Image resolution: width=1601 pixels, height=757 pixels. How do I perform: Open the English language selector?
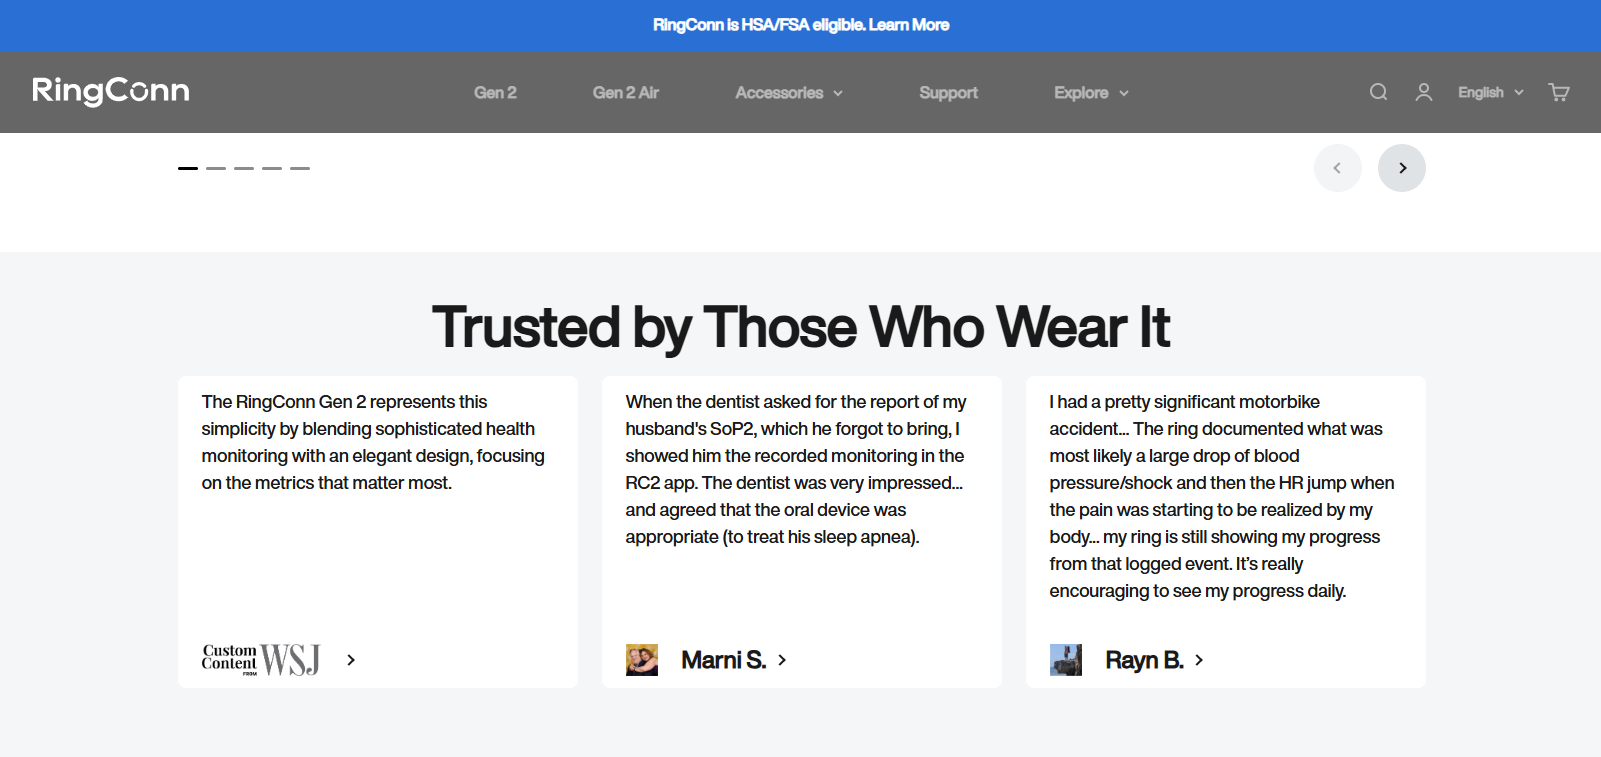tap(1490, 92)
